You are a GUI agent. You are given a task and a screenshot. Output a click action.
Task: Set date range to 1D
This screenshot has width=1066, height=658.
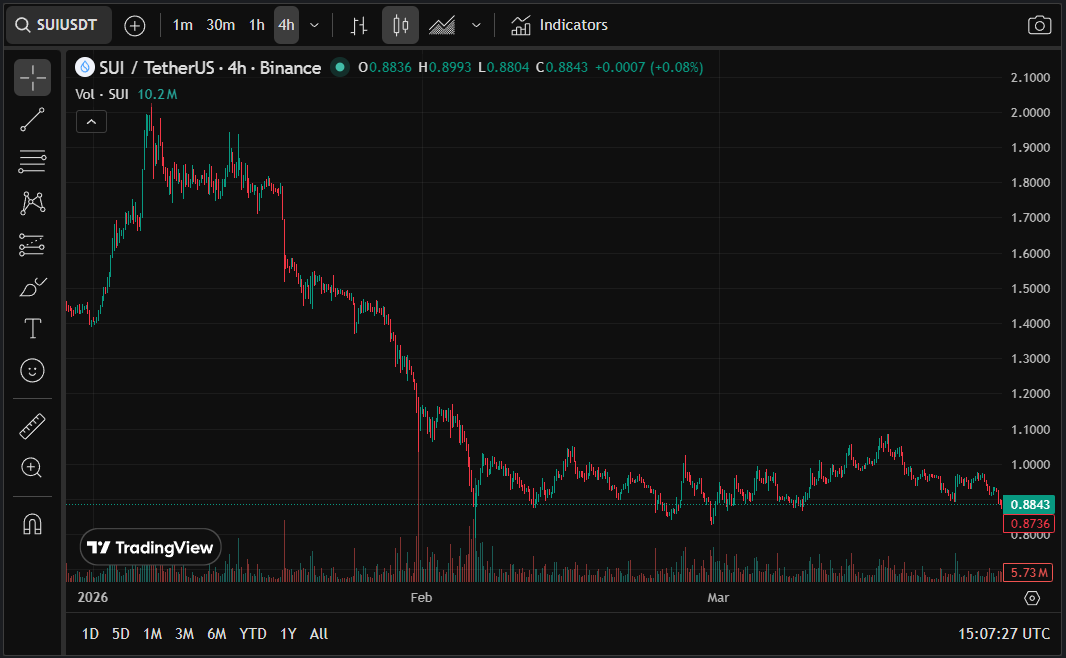coord(90,634)
